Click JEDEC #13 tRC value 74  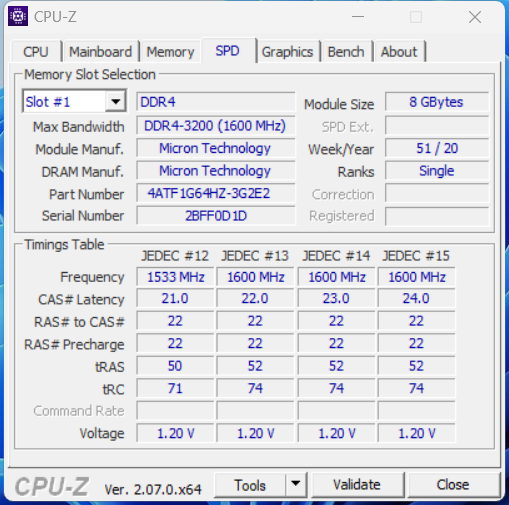tap(255, 388)
